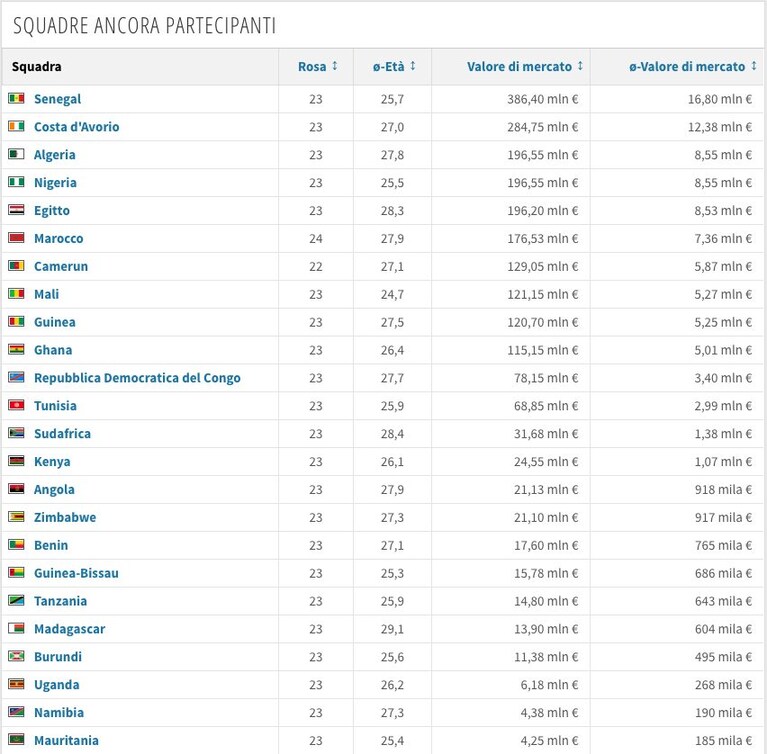Image resolution: width=767 pixels, height=754 pixels.
Task: Click the Repubblica Democratica del Congo flag
Action: pos(16,377)
